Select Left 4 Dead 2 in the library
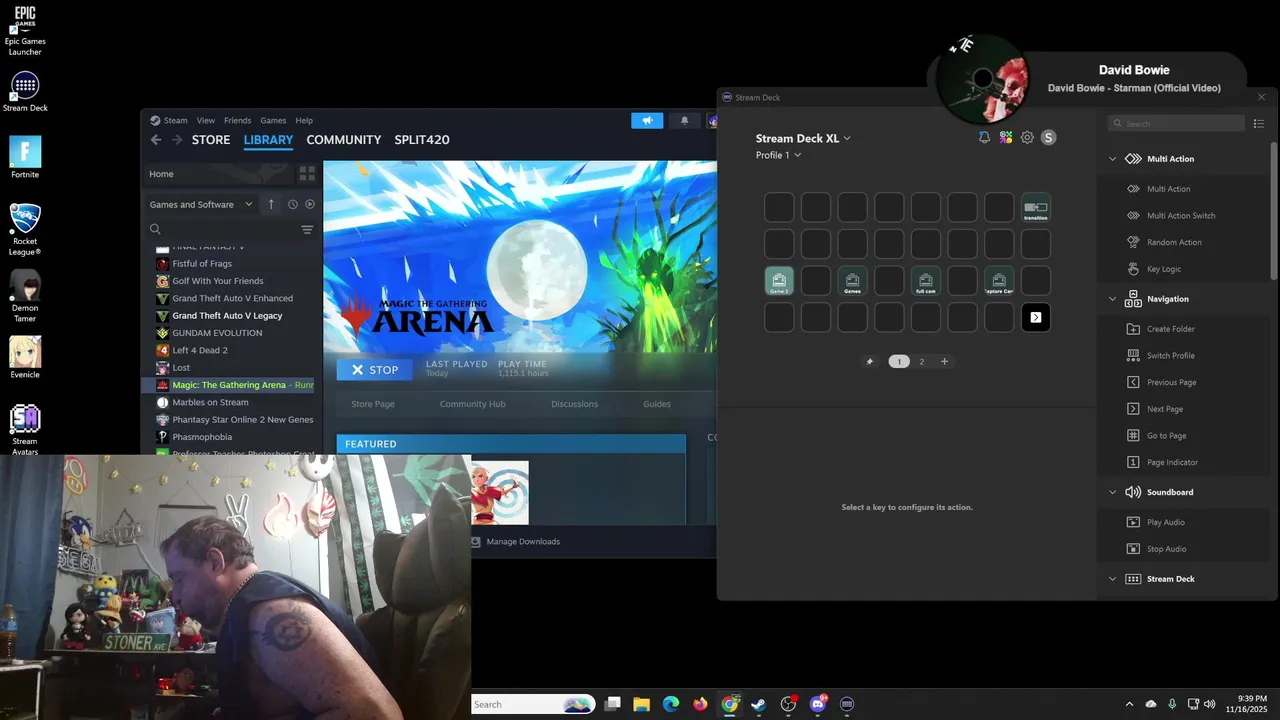 (x=200, y=350)
